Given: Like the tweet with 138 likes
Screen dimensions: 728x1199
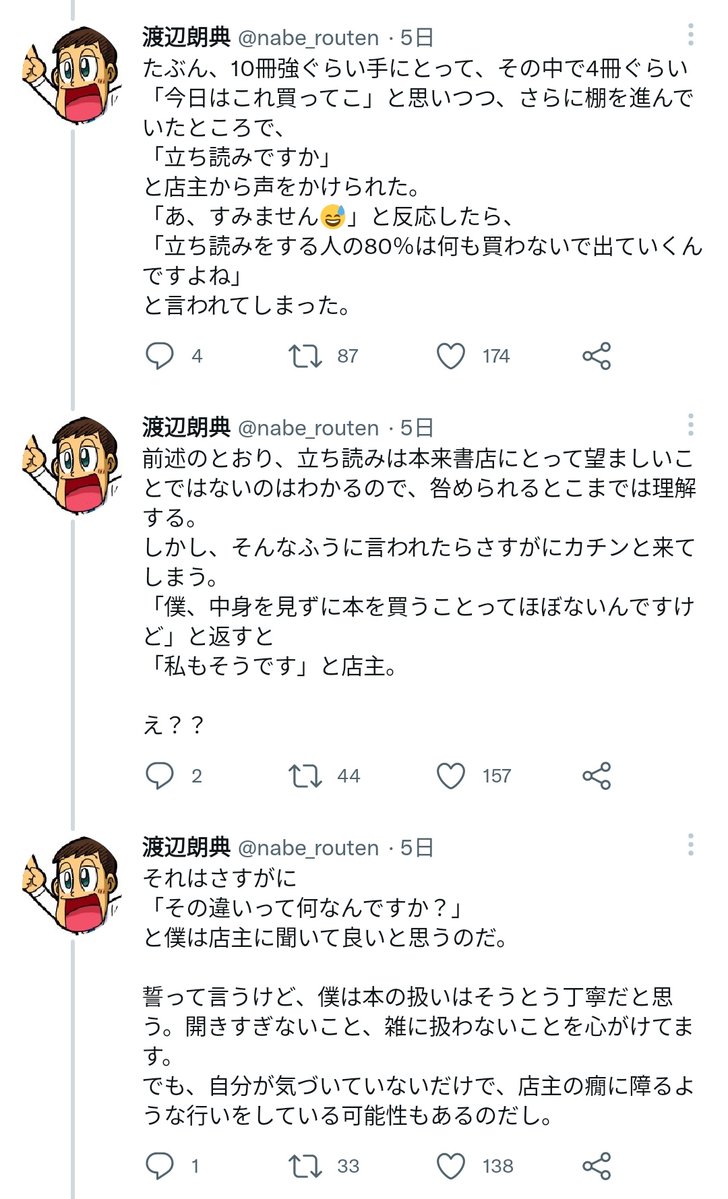Looking at the screenshot, I should tap(452, 1166).
